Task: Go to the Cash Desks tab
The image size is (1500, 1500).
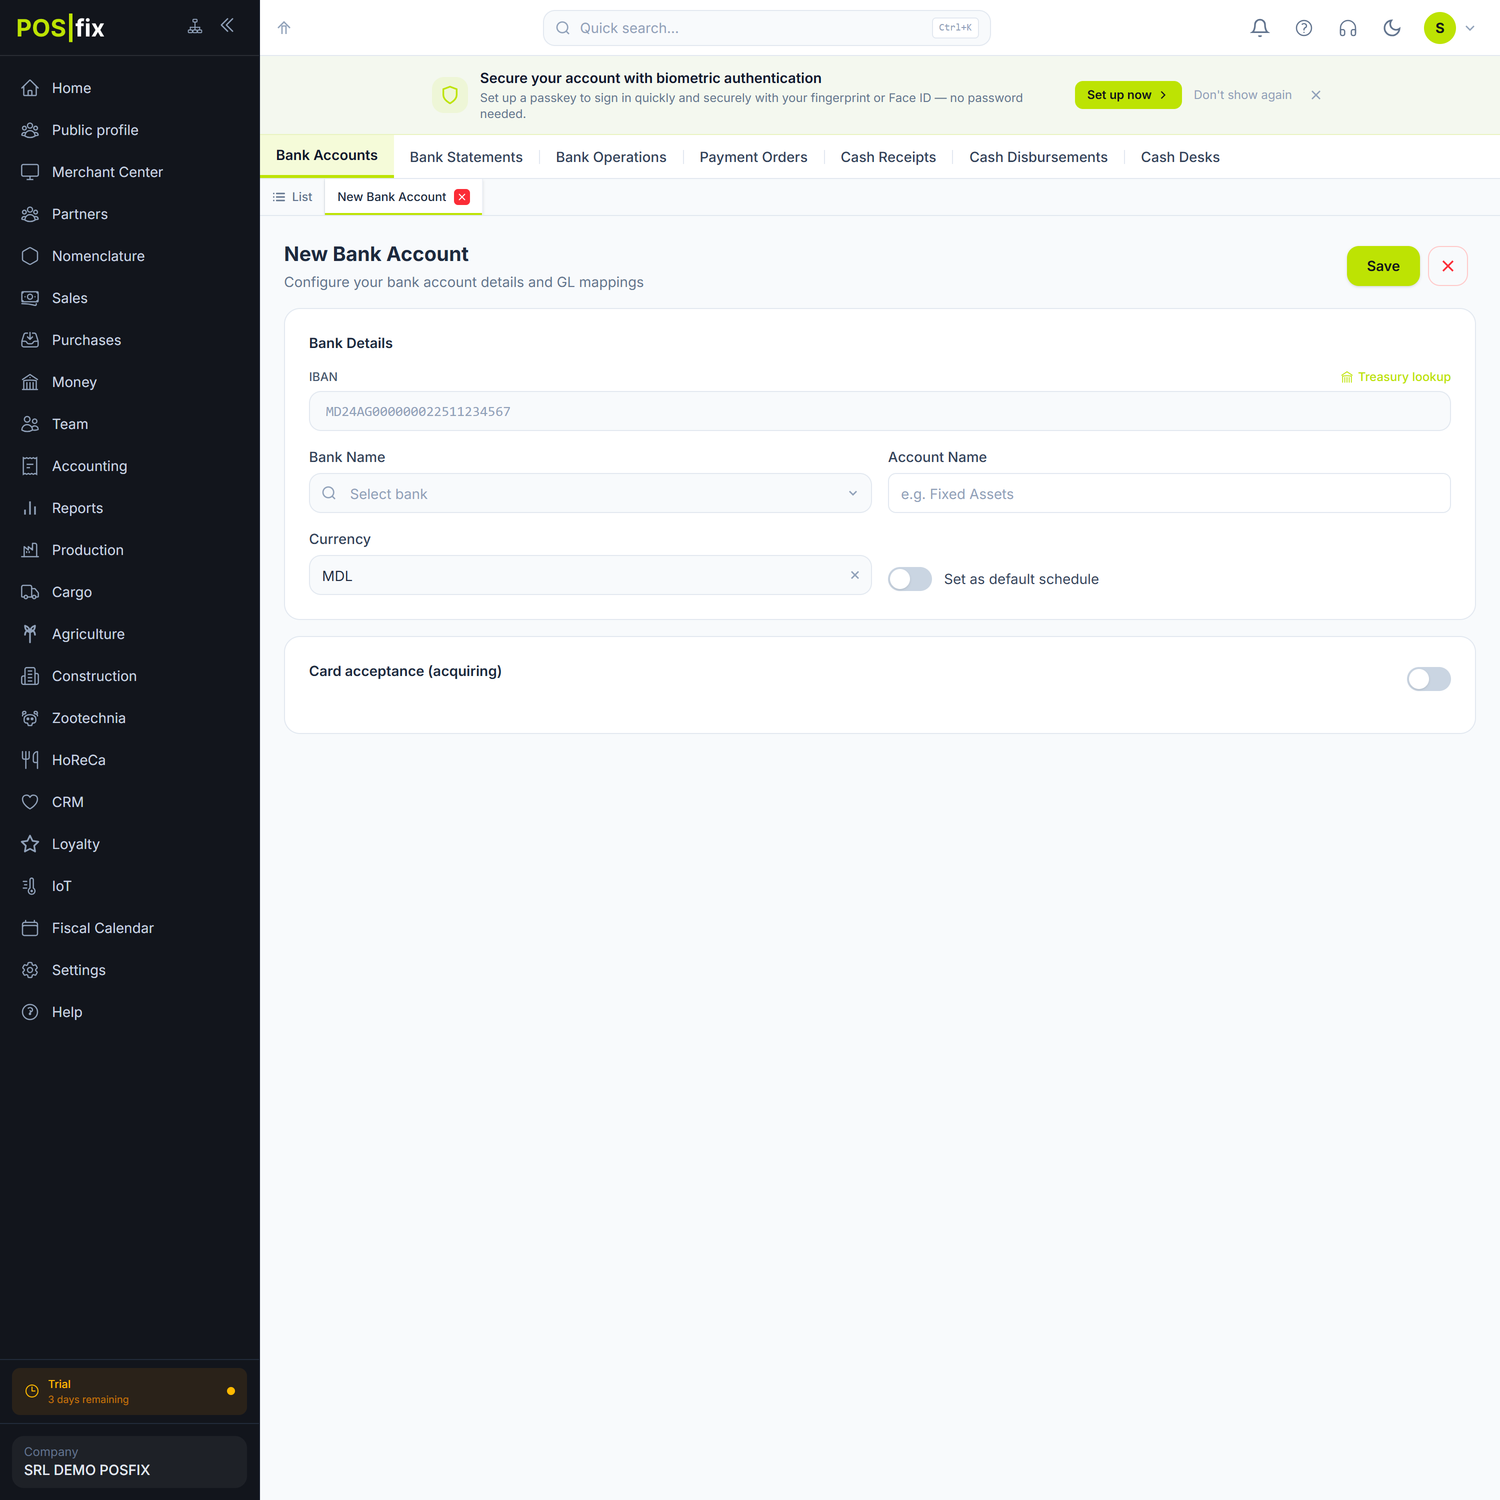Action: tap(1180, 157)
